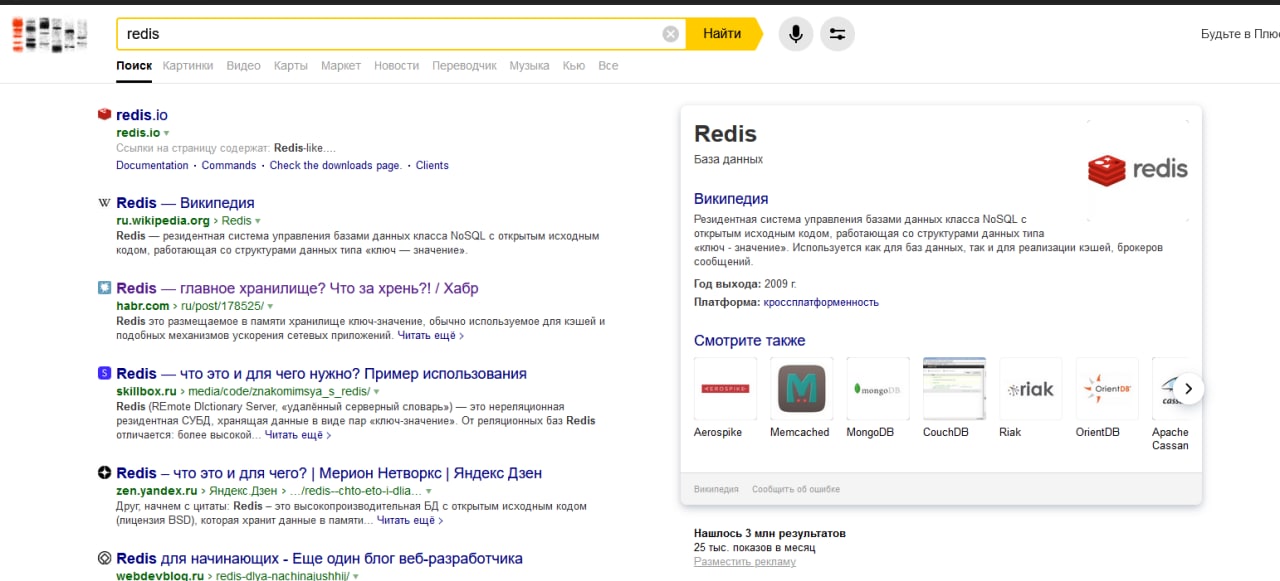Clear the search field with the X icon
Image resolution: width=1280 pixels, height=581 pixels.
point(670,34)
